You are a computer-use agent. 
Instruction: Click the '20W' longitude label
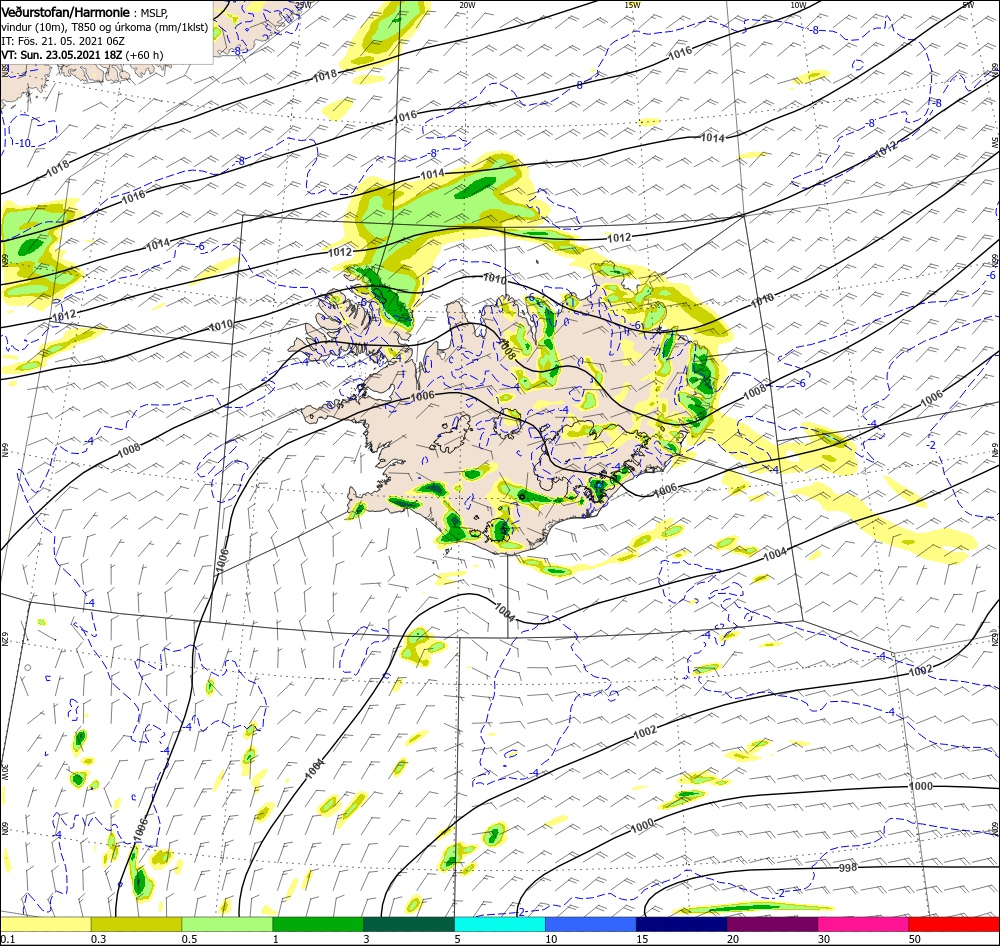[x=467, y=4]
